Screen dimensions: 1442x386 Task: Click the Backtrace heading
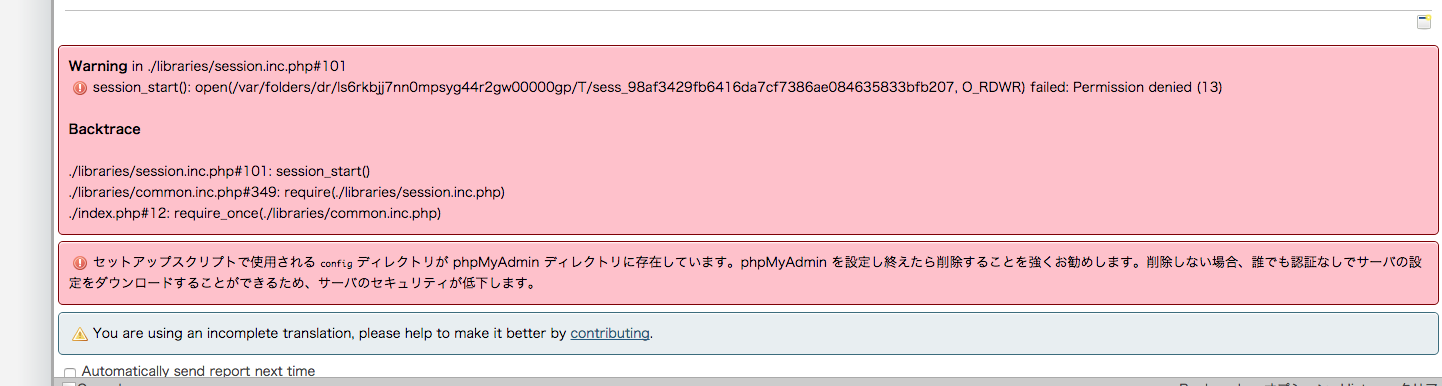(104, 129)
